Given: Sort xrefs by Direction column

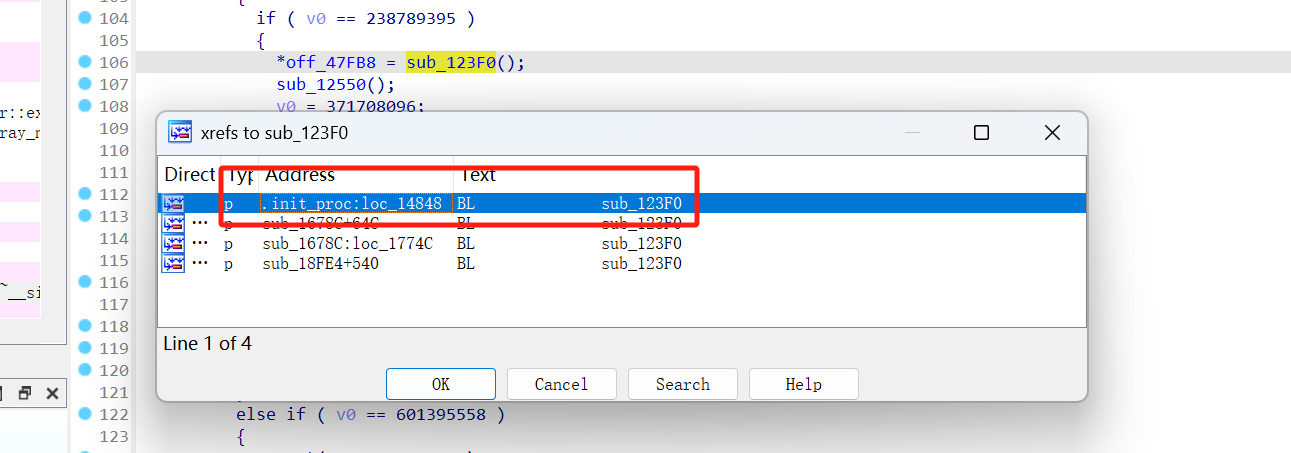Looking at the screenshot, I should [x=189, y=175].
